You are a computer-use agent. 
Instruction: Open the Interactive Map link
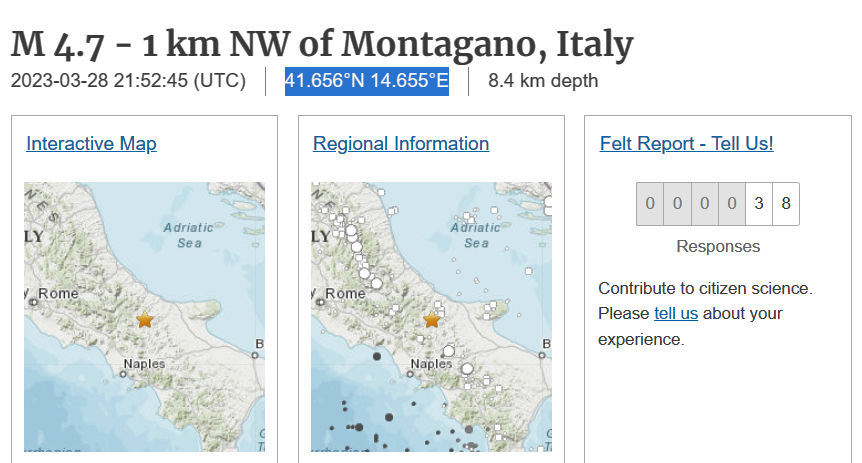[91, 144]
